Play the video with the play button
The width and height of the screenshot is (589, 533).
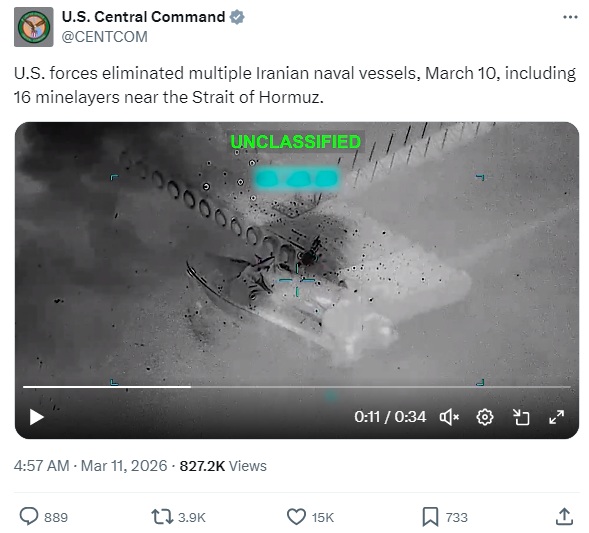[36, 417]
